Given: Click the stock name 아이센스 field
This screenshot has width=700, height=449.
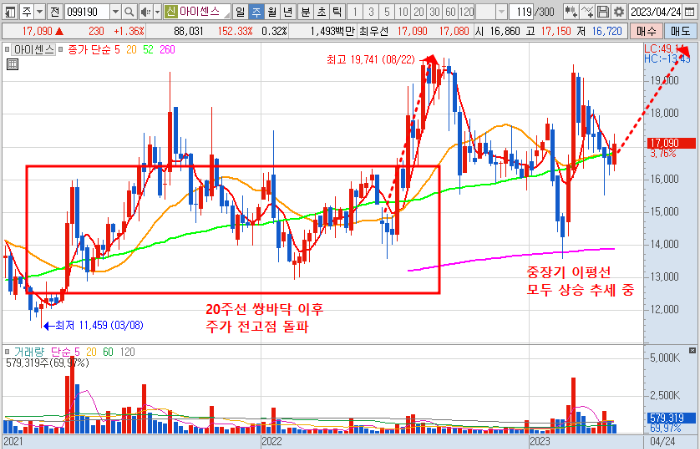Looking at the screenshot, I should click(x=204, y=12).
